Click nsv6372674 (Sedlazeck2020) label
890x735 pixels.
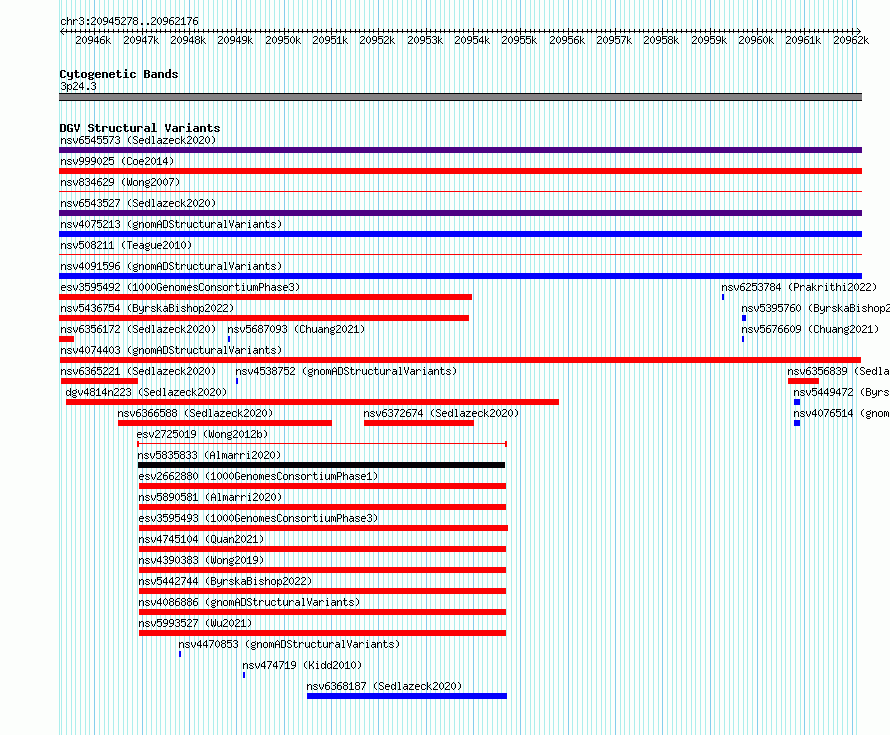click(x=441, y=413)
